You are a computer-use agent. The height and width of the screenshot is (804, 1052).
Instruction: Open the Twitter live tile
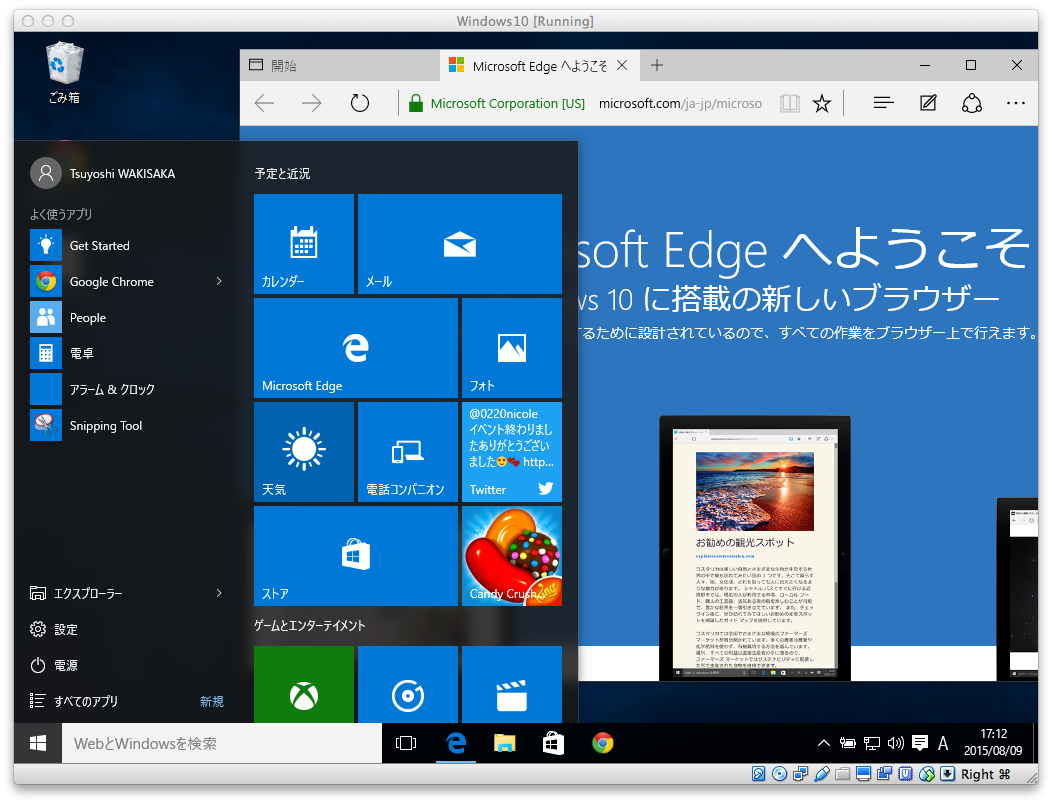pos(512,452)
